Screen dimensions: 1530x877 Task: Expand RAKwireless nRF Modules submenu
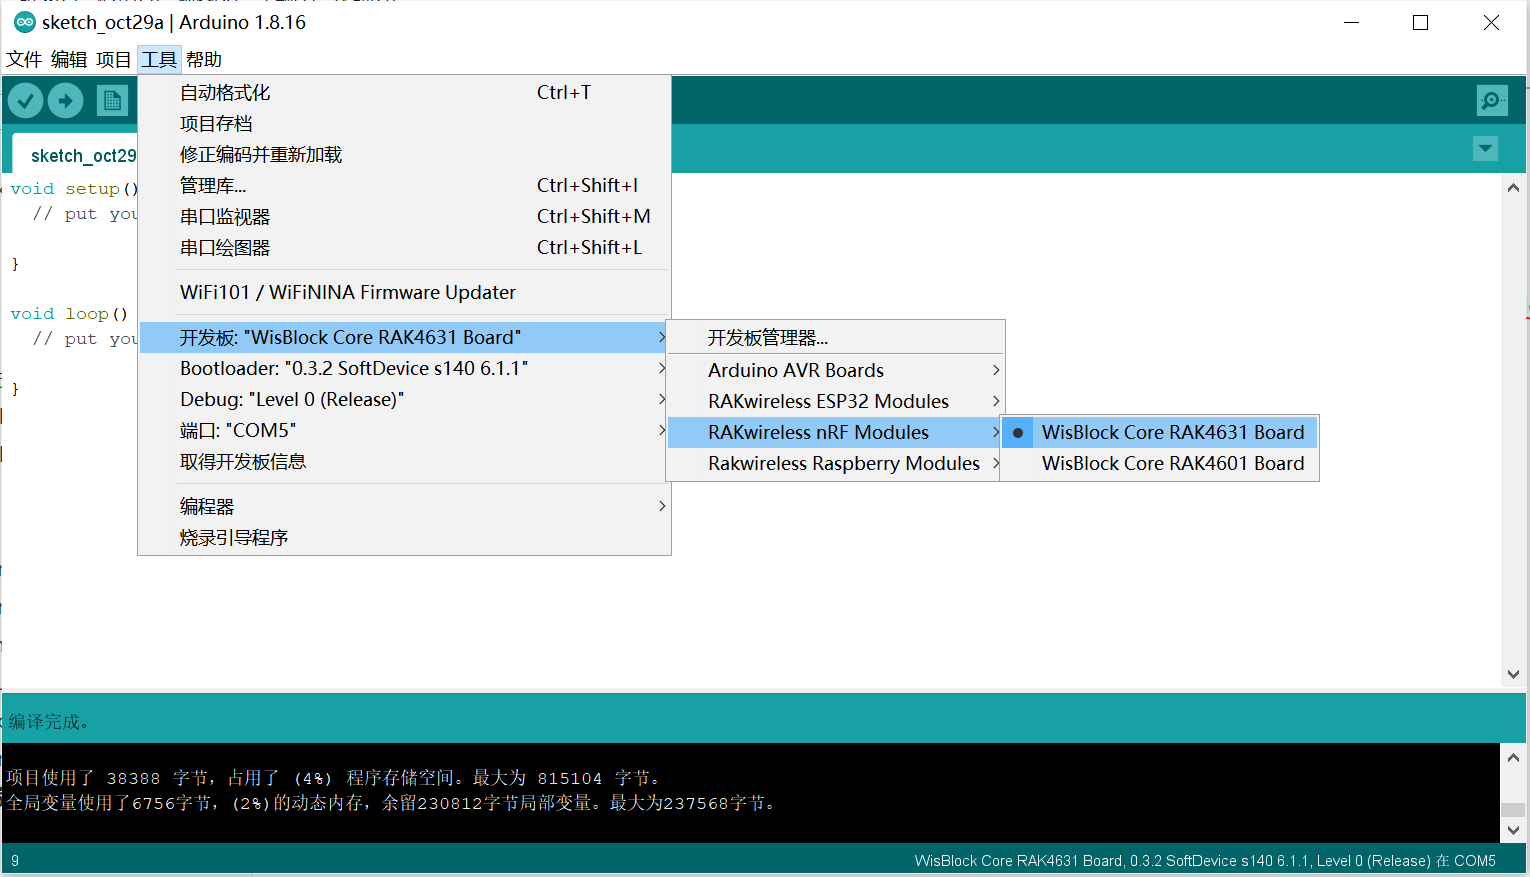[835, 432]
